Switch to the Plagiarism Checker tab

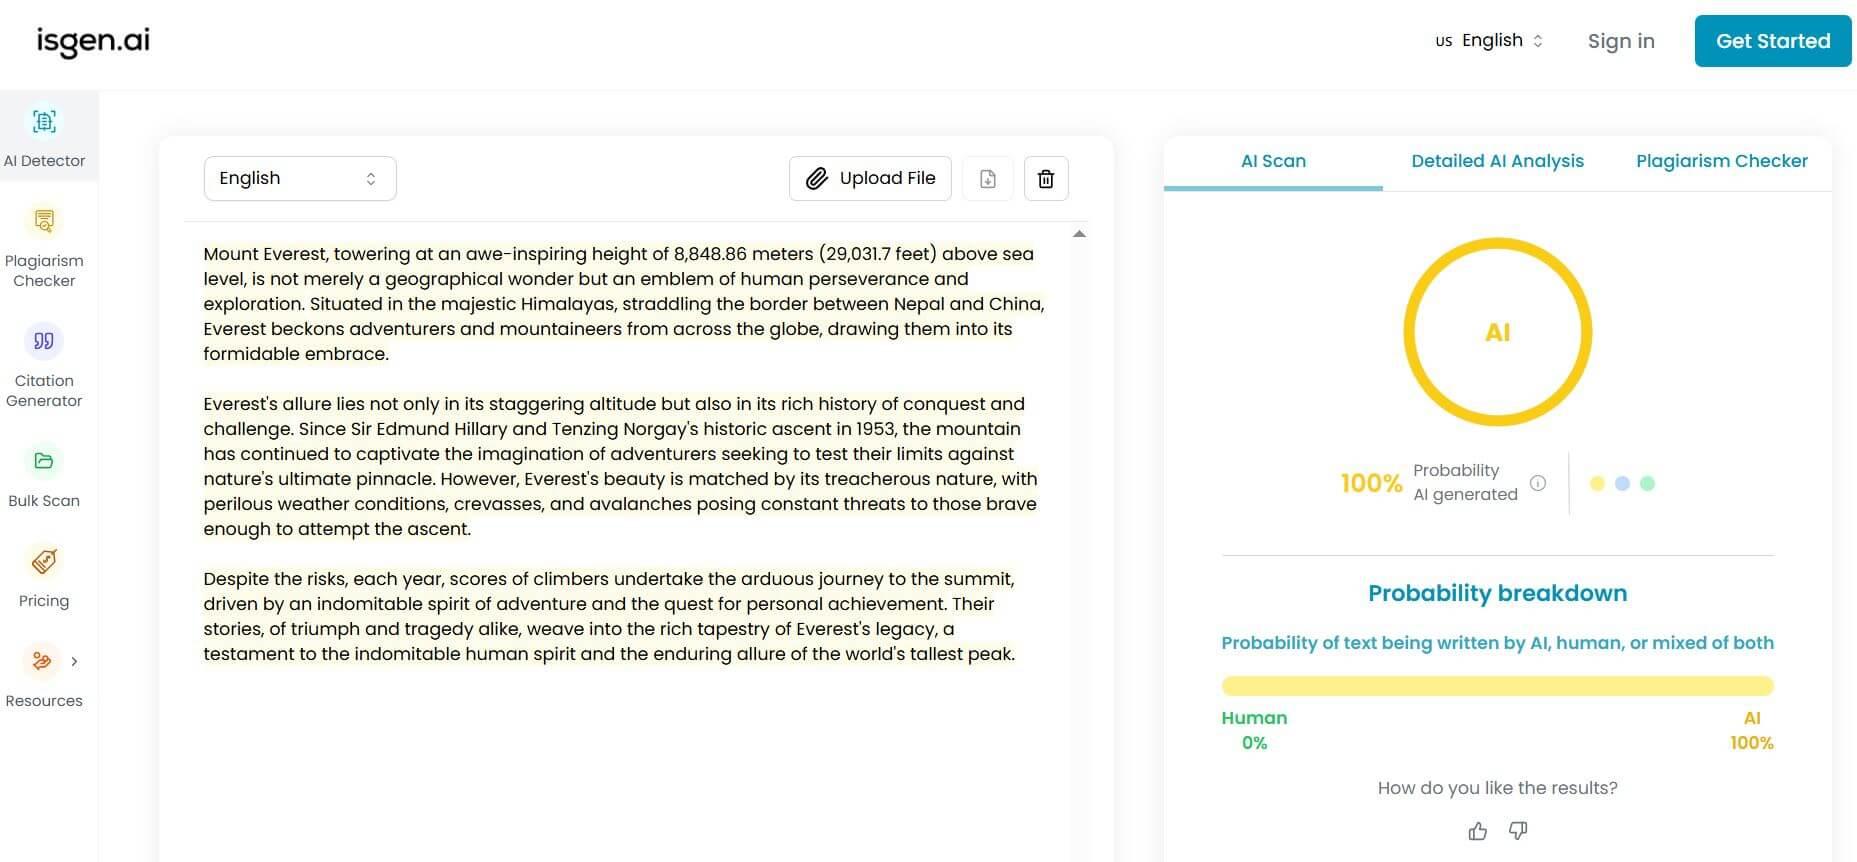click(x=1721, y=161)
